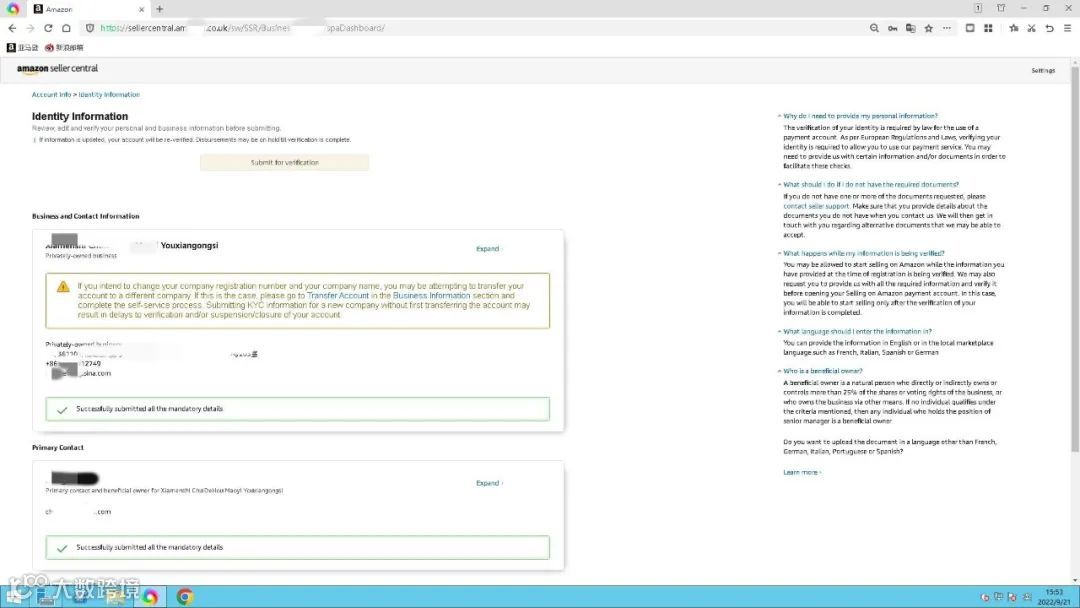Click the Submit for verification button
The image size is (1080, 608).
284,163
